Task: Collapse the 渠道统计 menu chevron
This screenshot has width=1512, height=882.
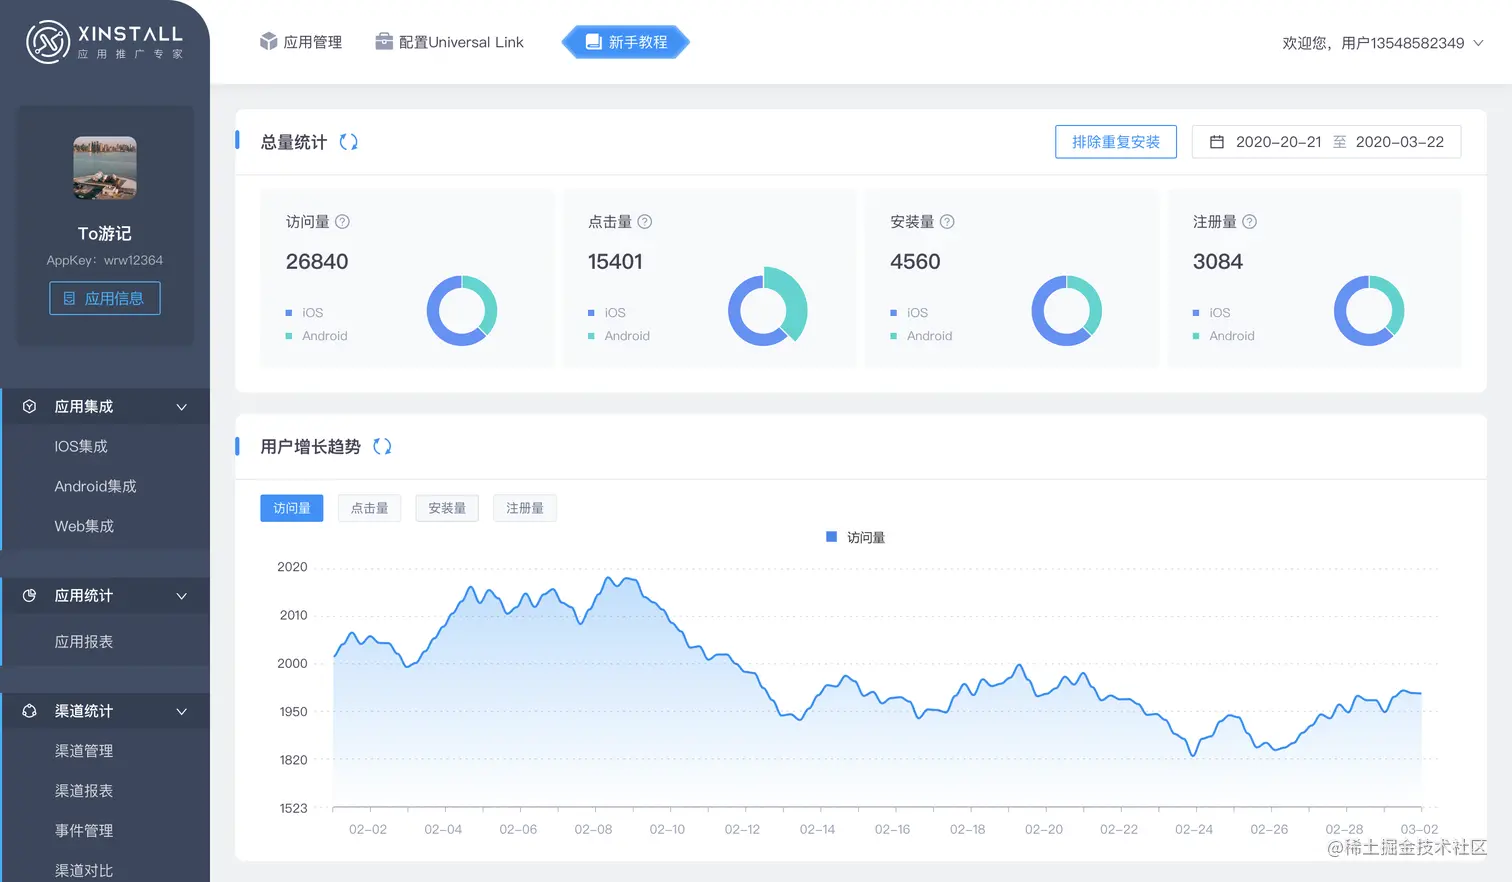Action: pos(182,712)
